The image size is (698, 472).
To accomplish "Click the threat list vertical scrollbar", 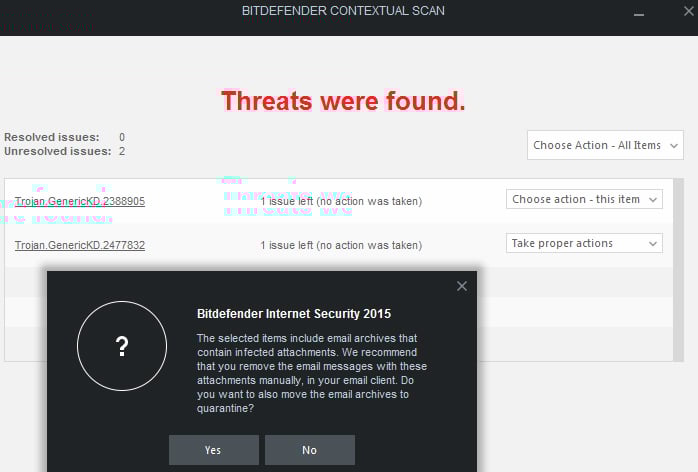I will (x=678, y=270).
